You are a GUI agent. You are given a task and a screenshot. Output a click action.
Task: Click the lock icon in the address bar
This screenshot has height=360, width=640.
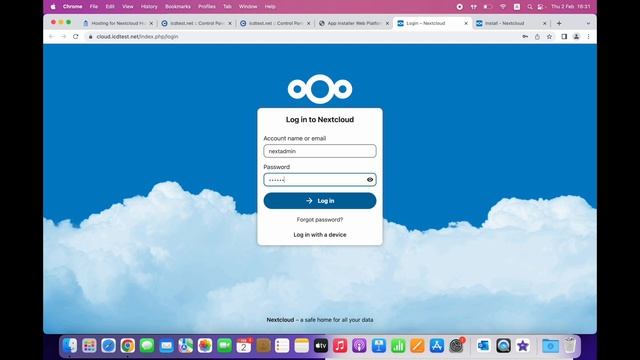point(91,37)
